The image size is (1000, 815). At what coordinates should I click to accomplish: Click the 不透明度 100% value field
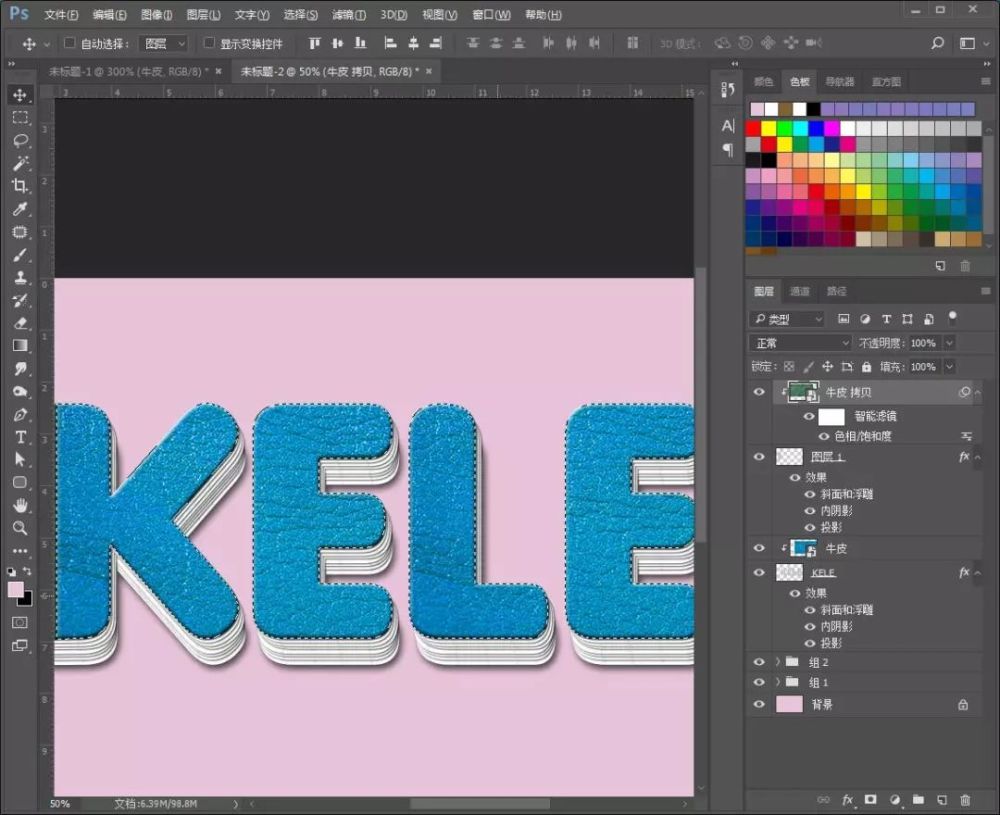click(923, 343)
